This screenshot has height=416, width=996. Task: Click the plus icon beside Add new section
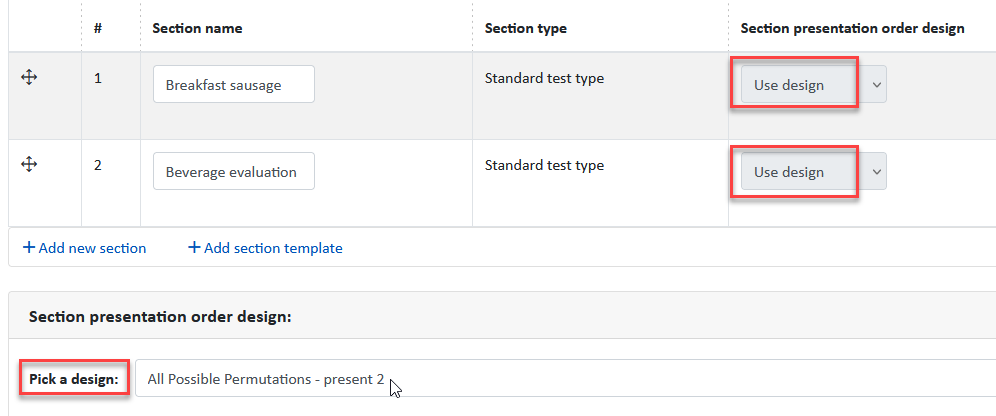point(29,248)
